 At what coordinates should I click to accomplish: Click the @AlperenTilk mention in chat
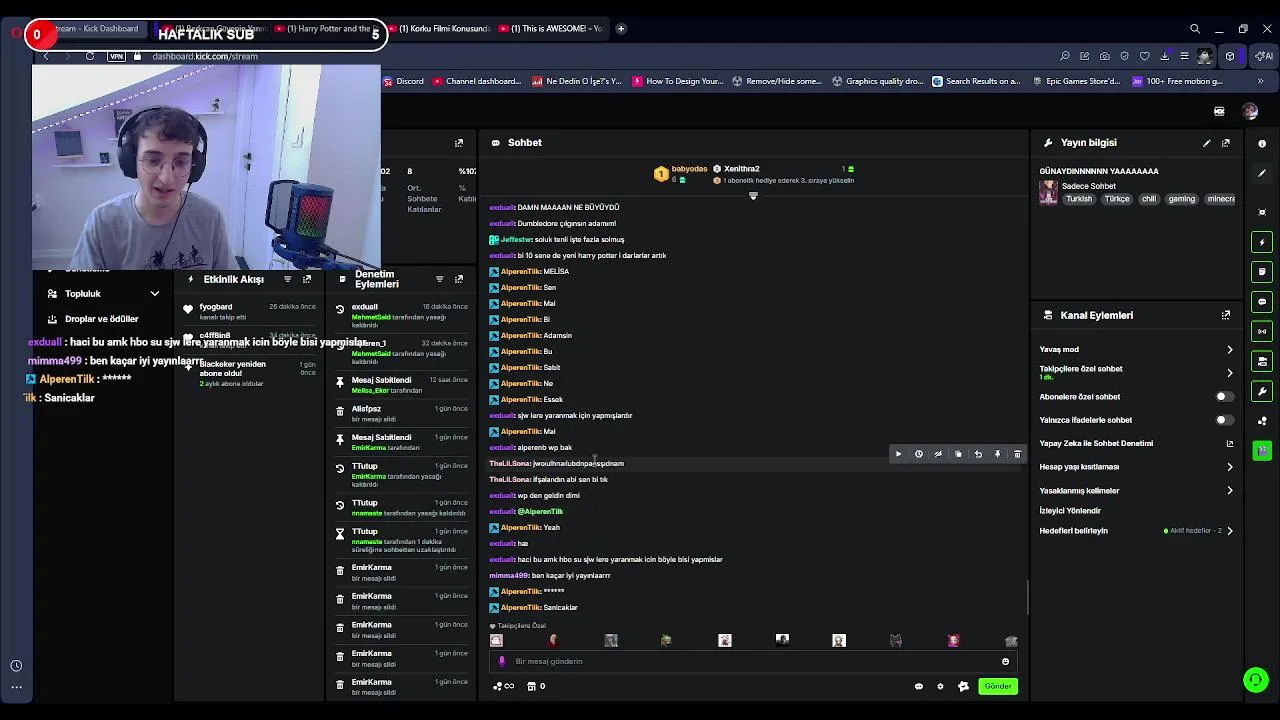tap(540, 511)
